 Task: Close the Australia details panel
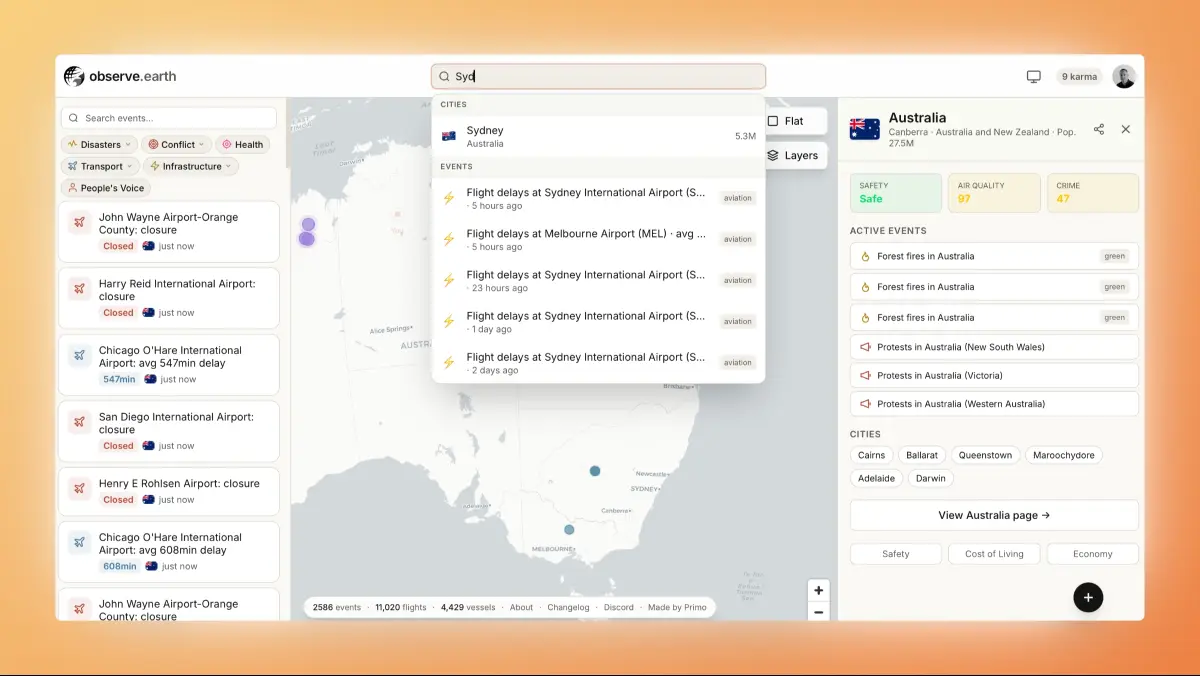1125,129
